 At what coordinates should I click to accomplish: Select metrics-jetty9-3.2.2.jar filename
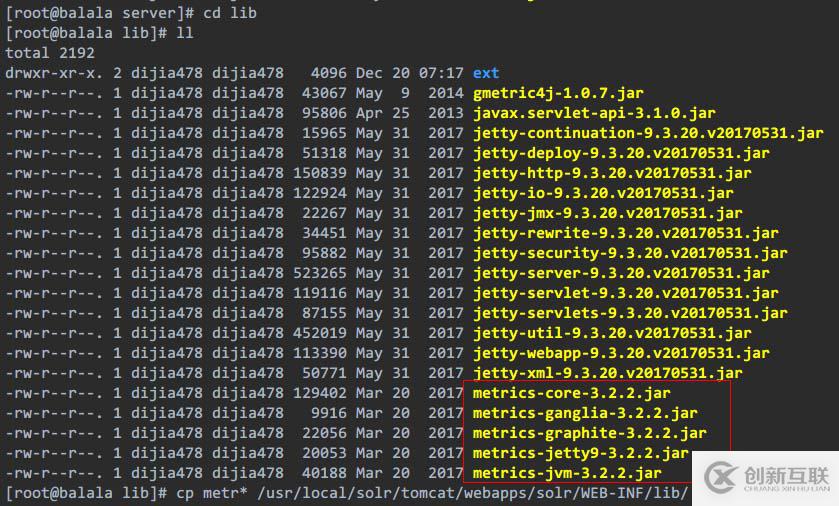(x=581, y=453)
